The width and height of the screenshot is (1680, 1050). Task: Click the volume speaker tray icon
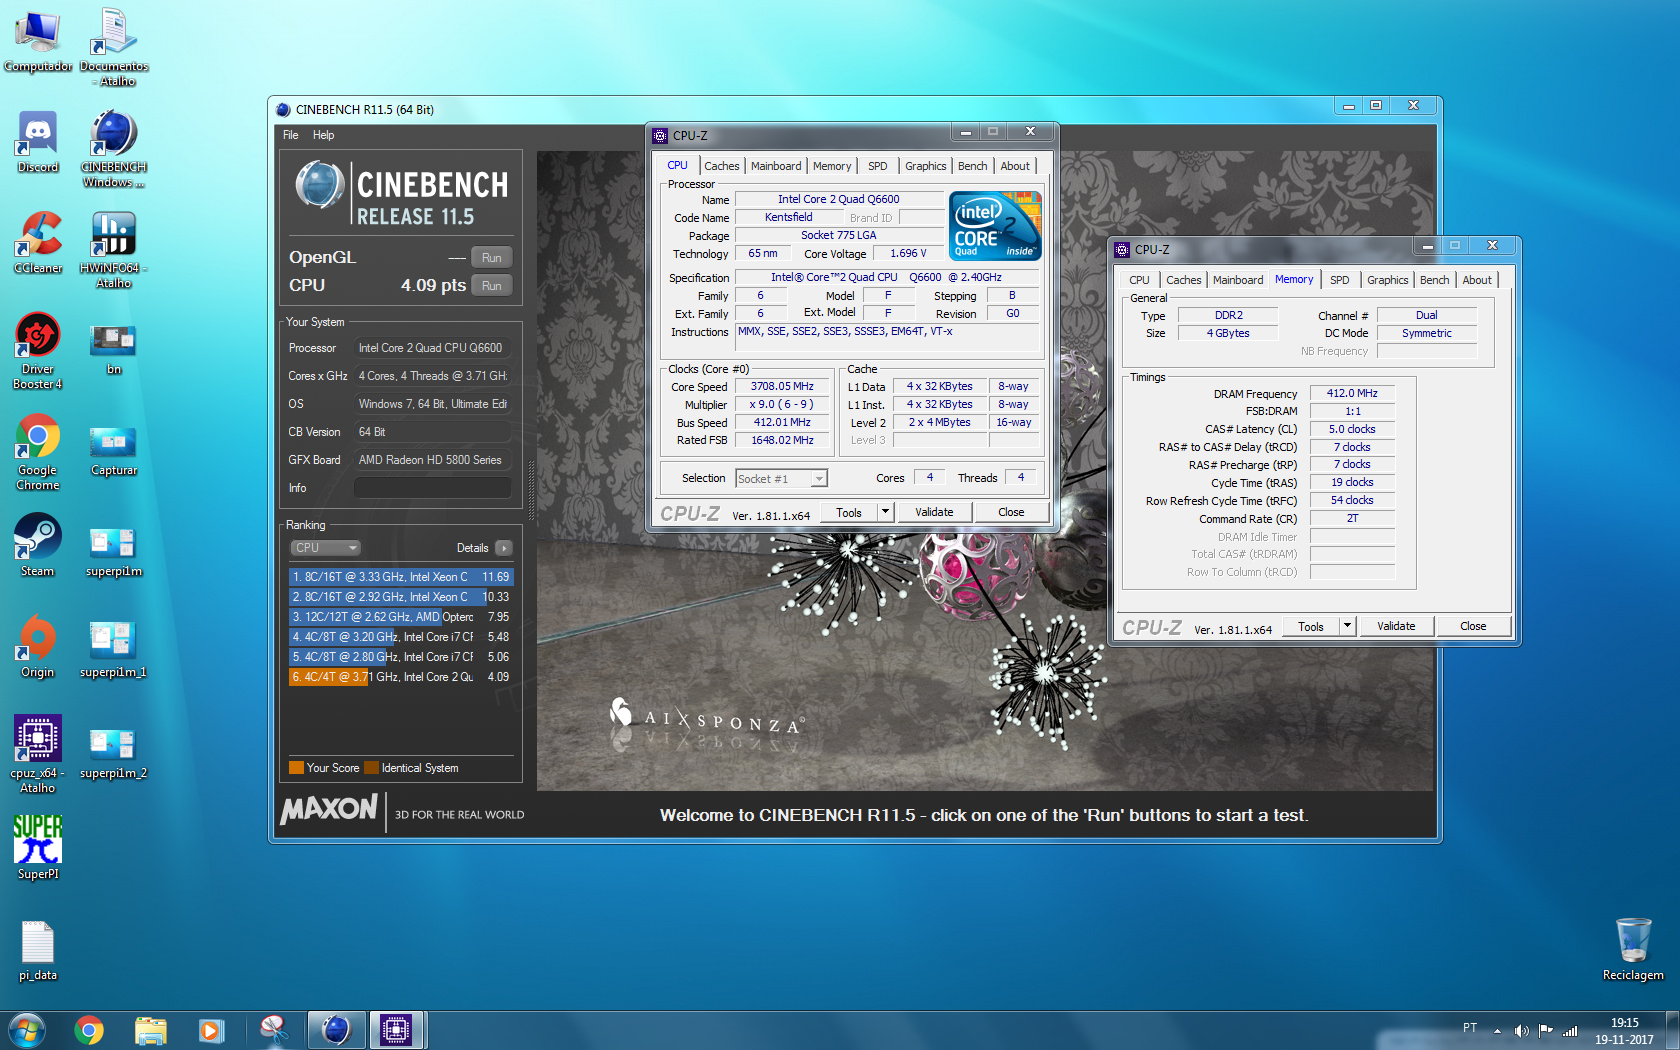[1521, 1030]
